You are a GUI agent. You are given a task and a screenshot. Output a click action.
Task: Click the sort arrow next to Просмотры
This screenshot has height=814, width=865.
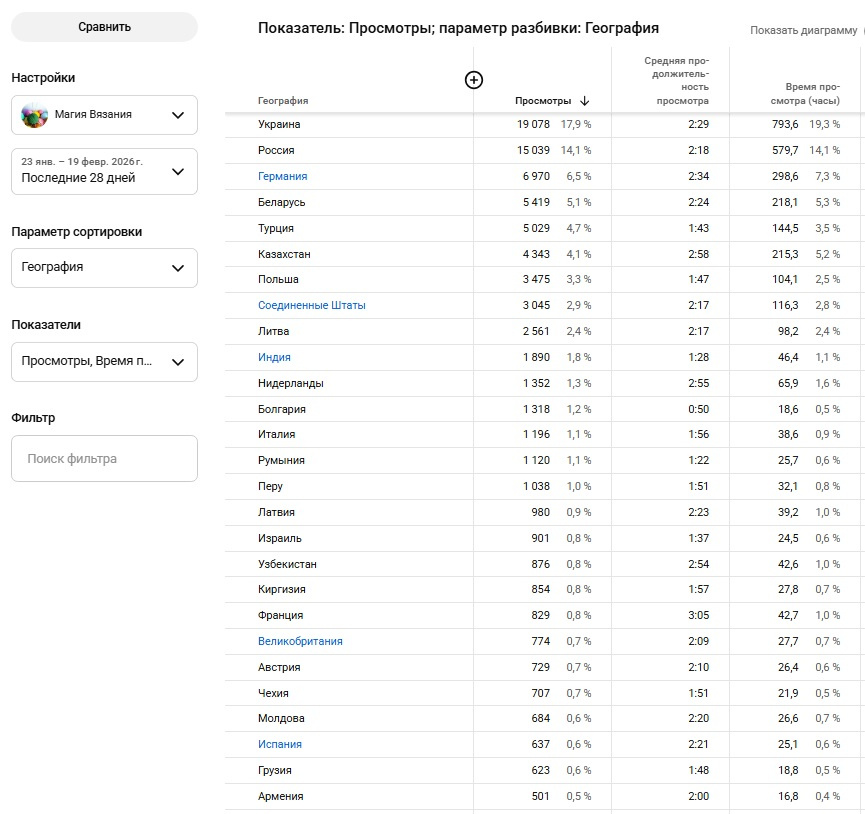point(585,101)
